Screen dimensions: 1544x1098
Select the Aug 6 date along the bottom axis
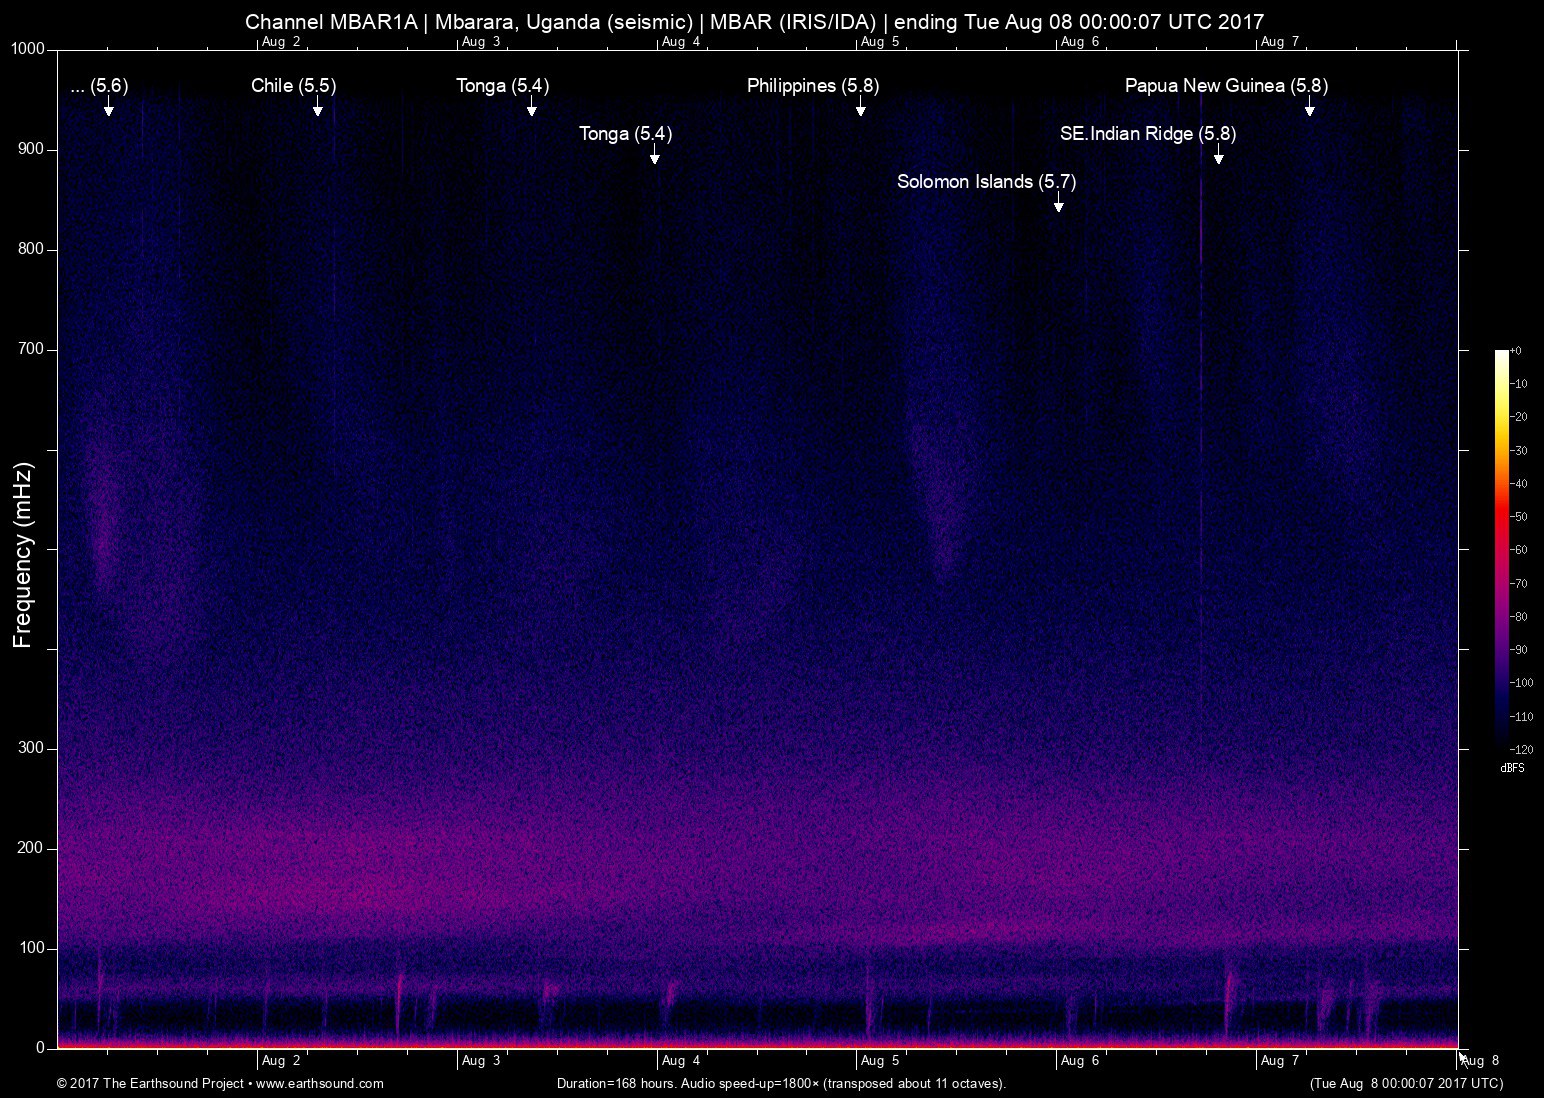coord(1080,1060)
